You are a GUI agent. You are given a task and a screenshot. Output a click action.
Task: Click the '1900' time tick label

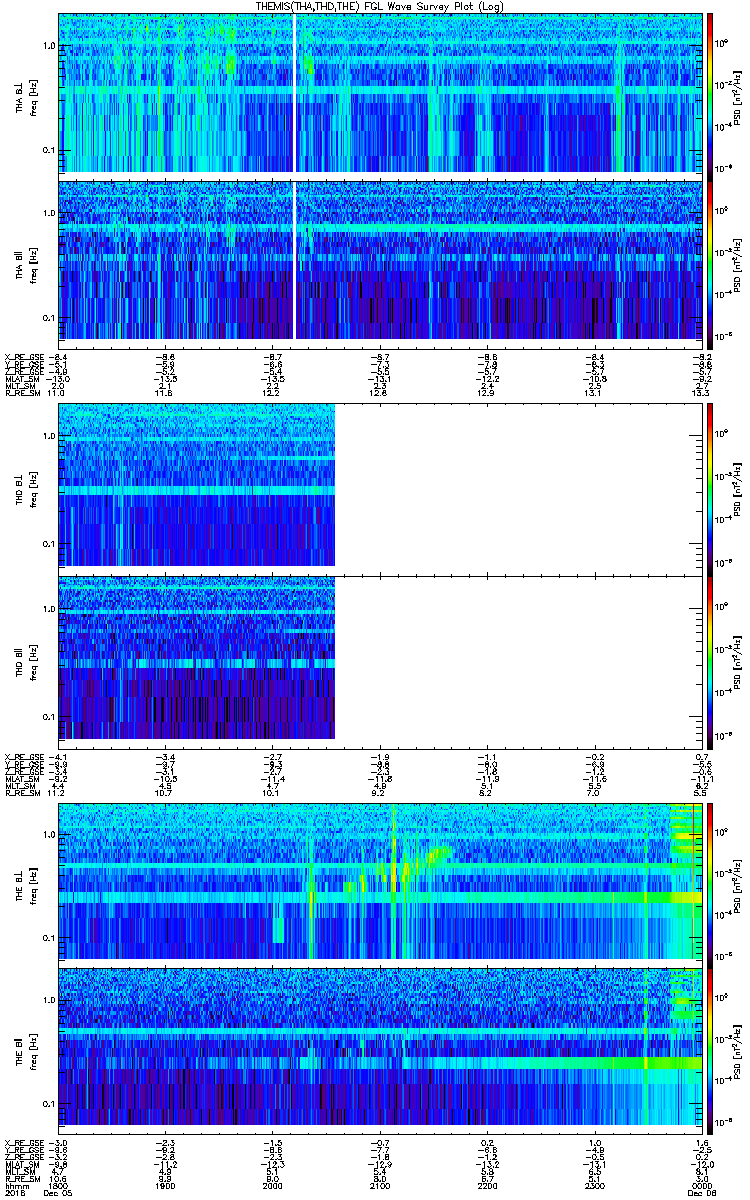(165, 1186)
